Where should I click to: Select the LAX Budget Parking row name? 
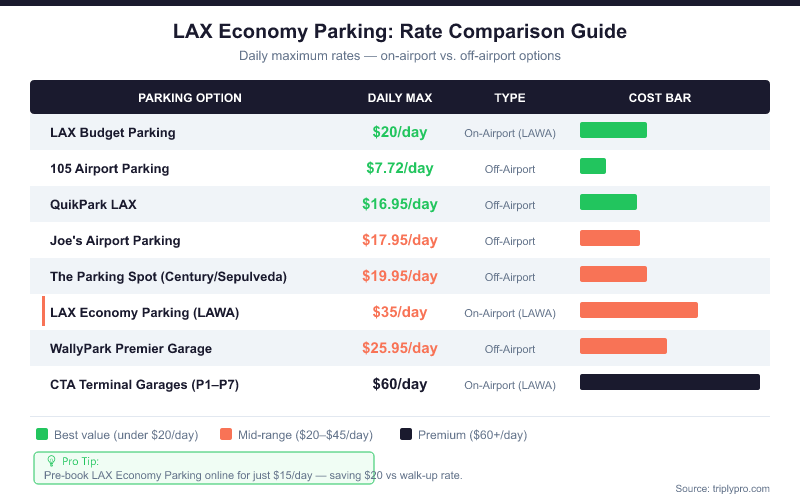coord(113,133)
